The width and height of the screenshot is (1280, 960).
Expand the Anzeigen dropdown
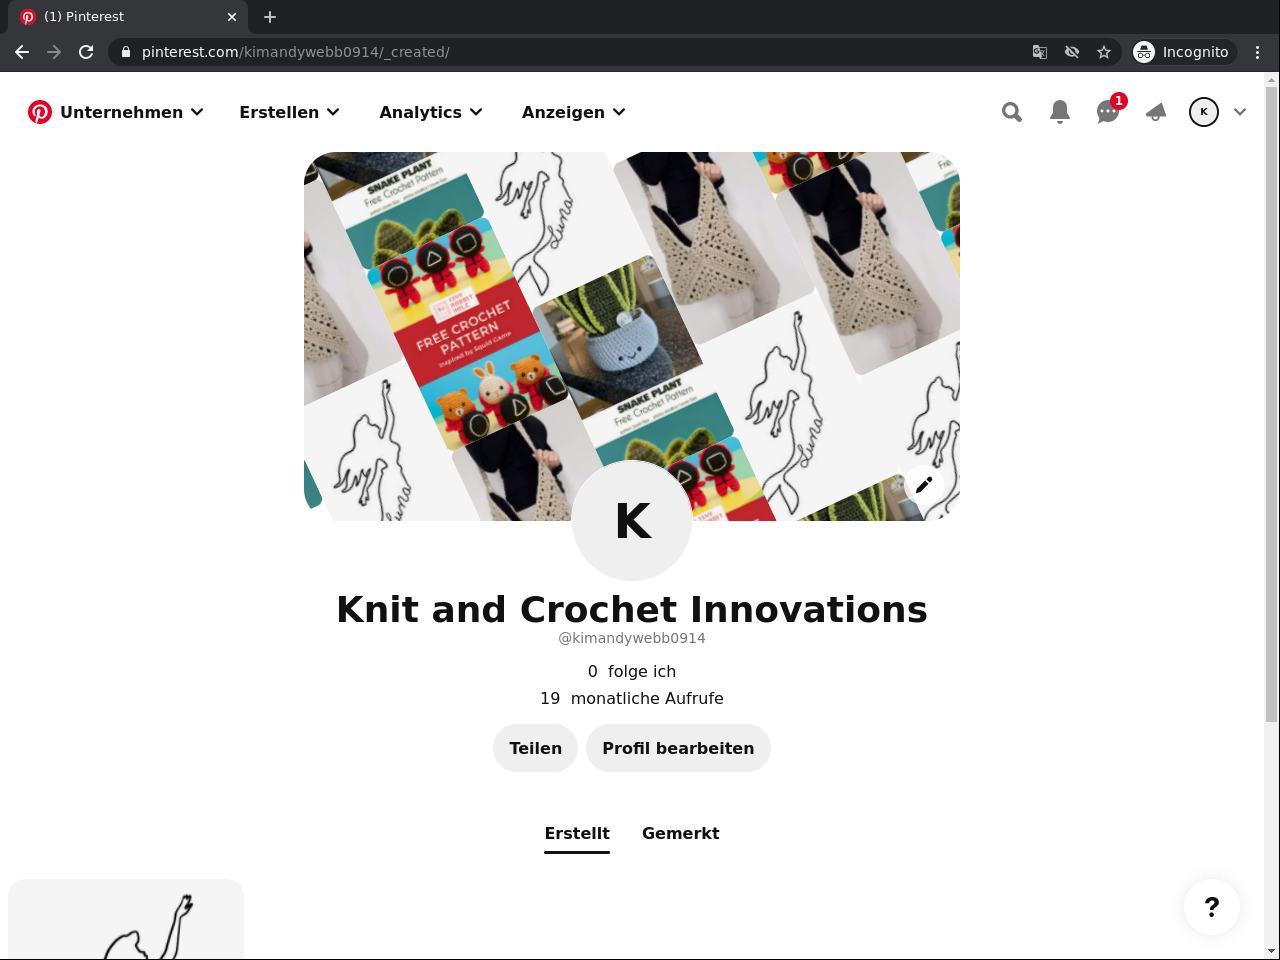coord(574,112)
